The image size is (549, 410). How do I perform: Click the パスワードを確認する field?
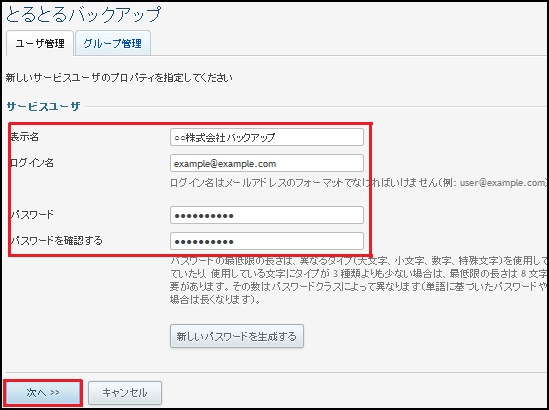[267, 241]
